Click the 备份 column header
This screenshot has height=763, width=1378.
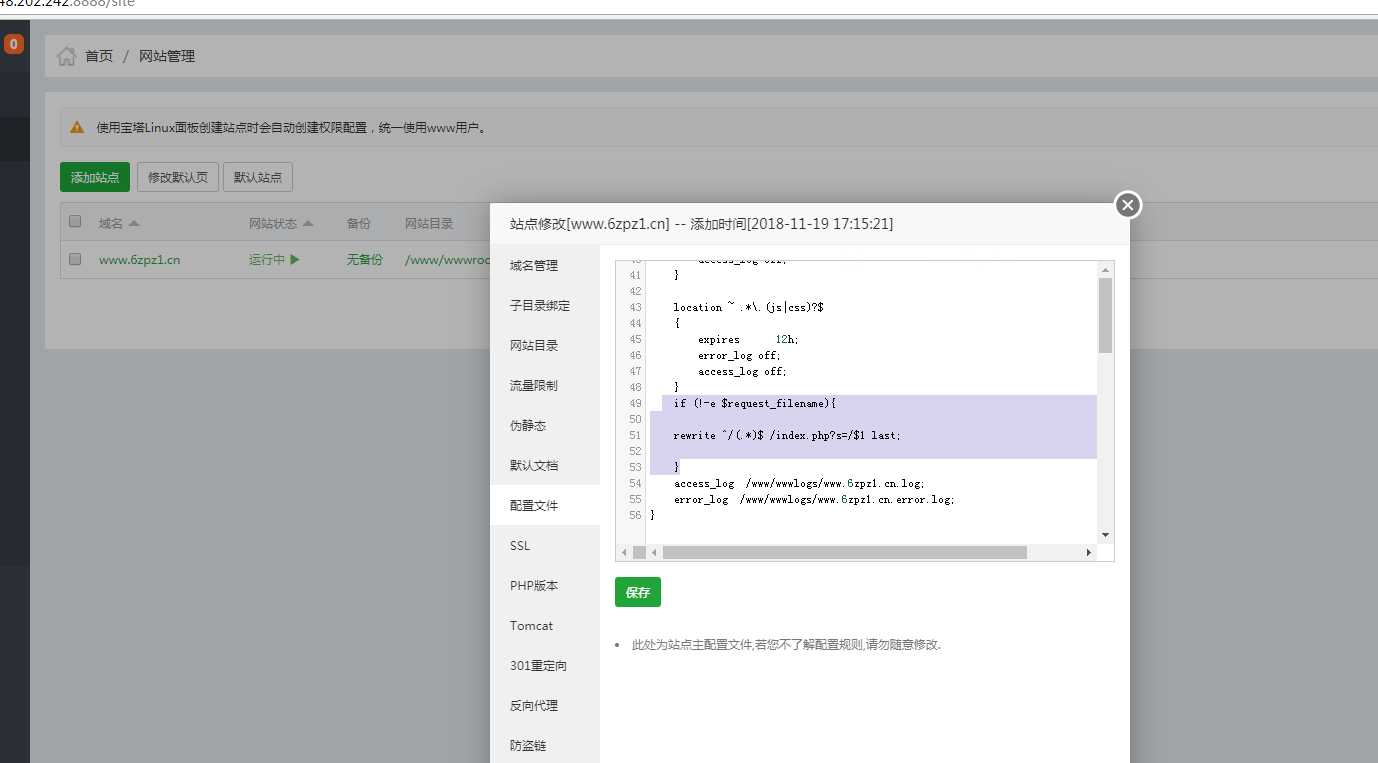(359, 223)
